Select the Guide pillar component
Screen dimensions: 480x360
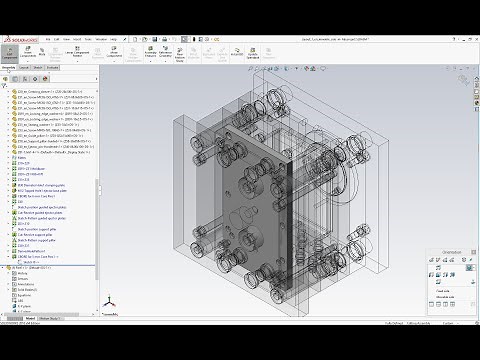(x=50, y=136)
